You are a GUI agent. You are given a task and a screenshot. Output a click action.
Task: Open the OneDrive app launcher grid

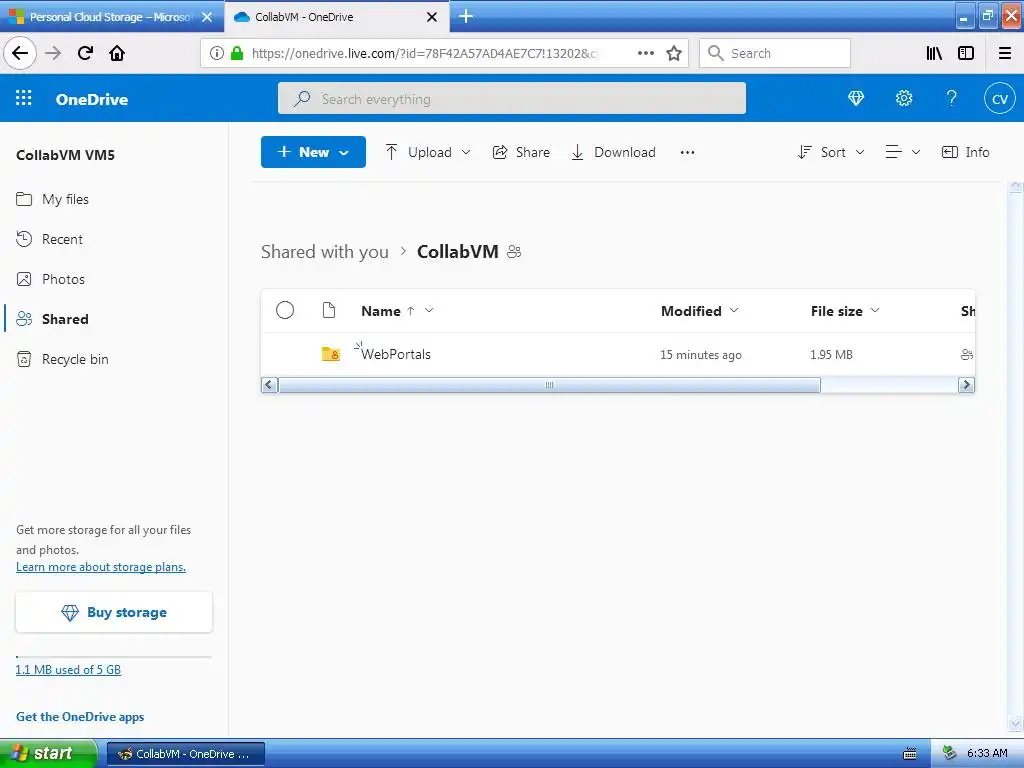24,98
